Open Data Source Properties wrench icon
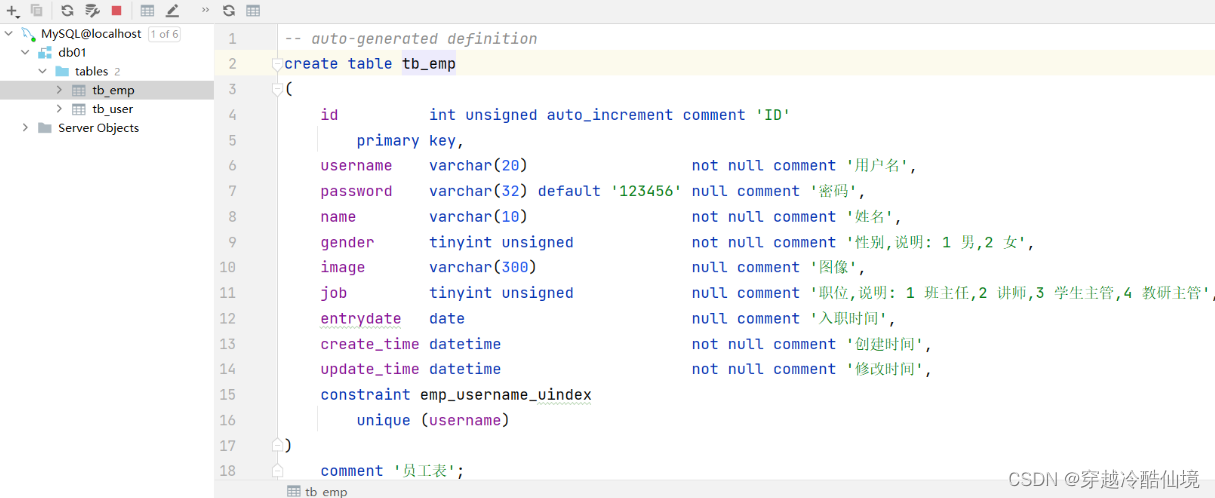 pos(92,11)
